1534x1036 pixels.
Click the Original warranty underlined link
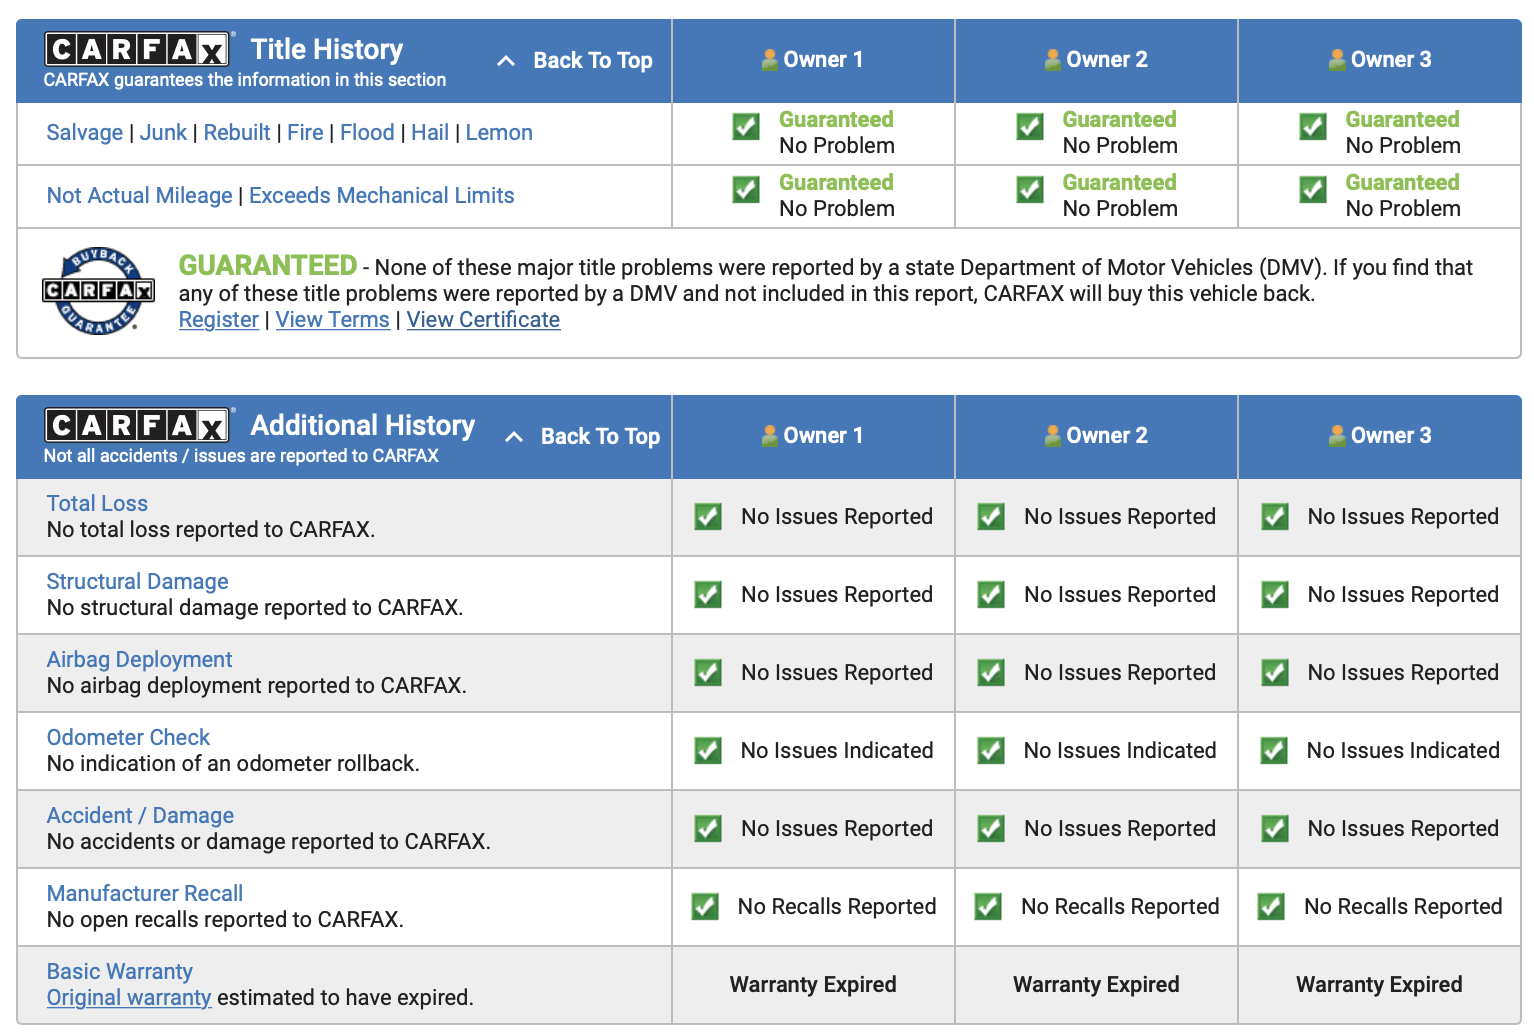[129, 997]
